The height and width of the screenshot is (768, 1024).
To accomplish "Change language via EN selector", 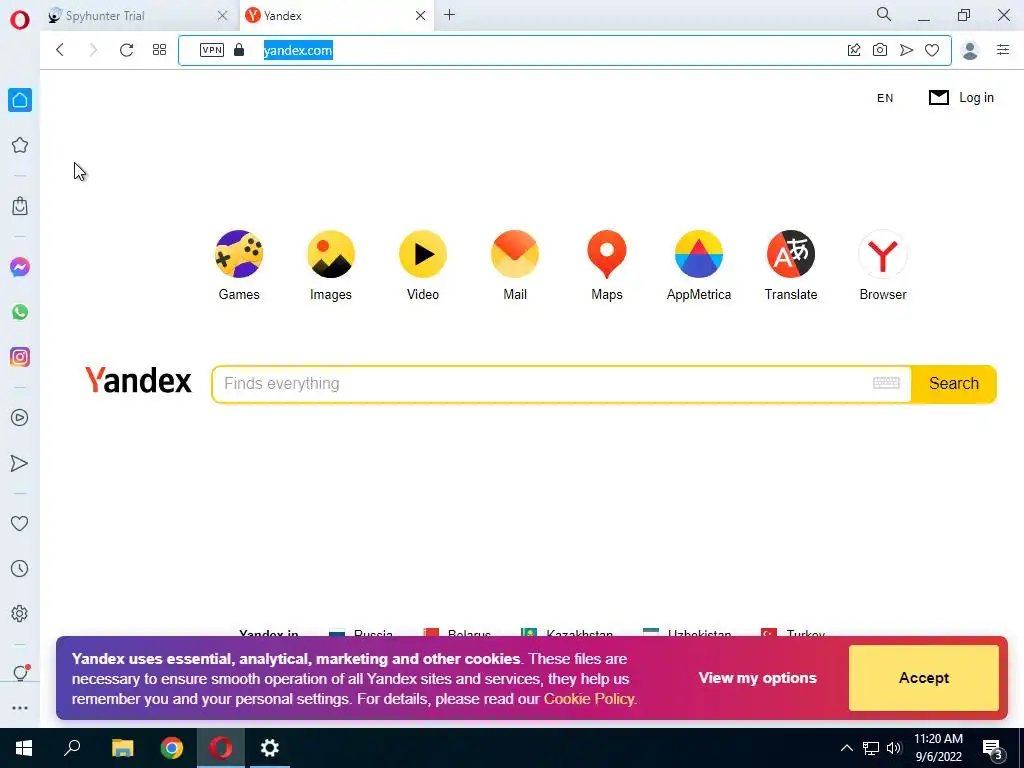I will pos(885,98).
